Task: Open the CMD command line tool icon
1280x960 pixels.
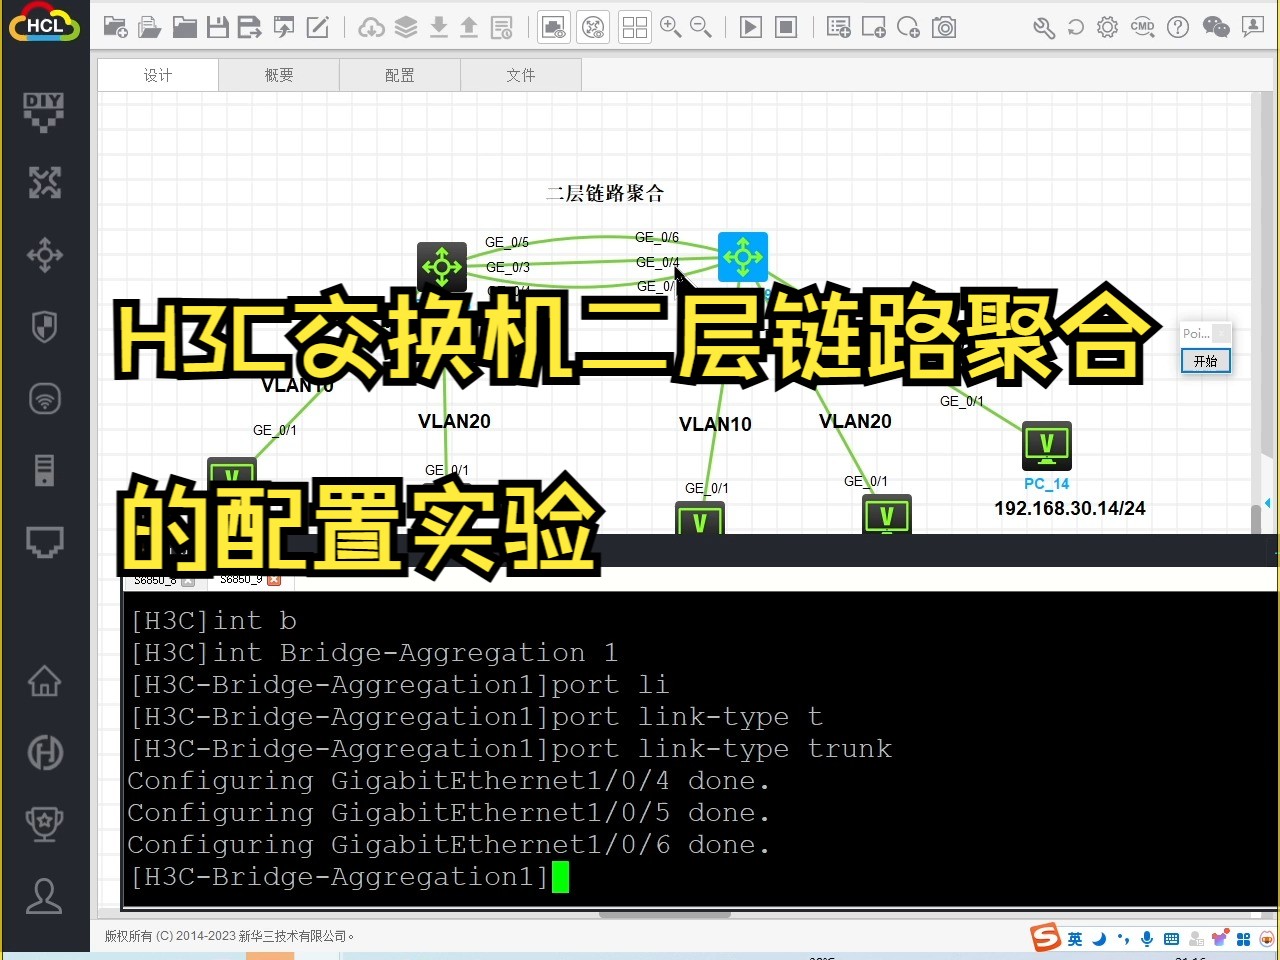Action: pos(1142,27)
